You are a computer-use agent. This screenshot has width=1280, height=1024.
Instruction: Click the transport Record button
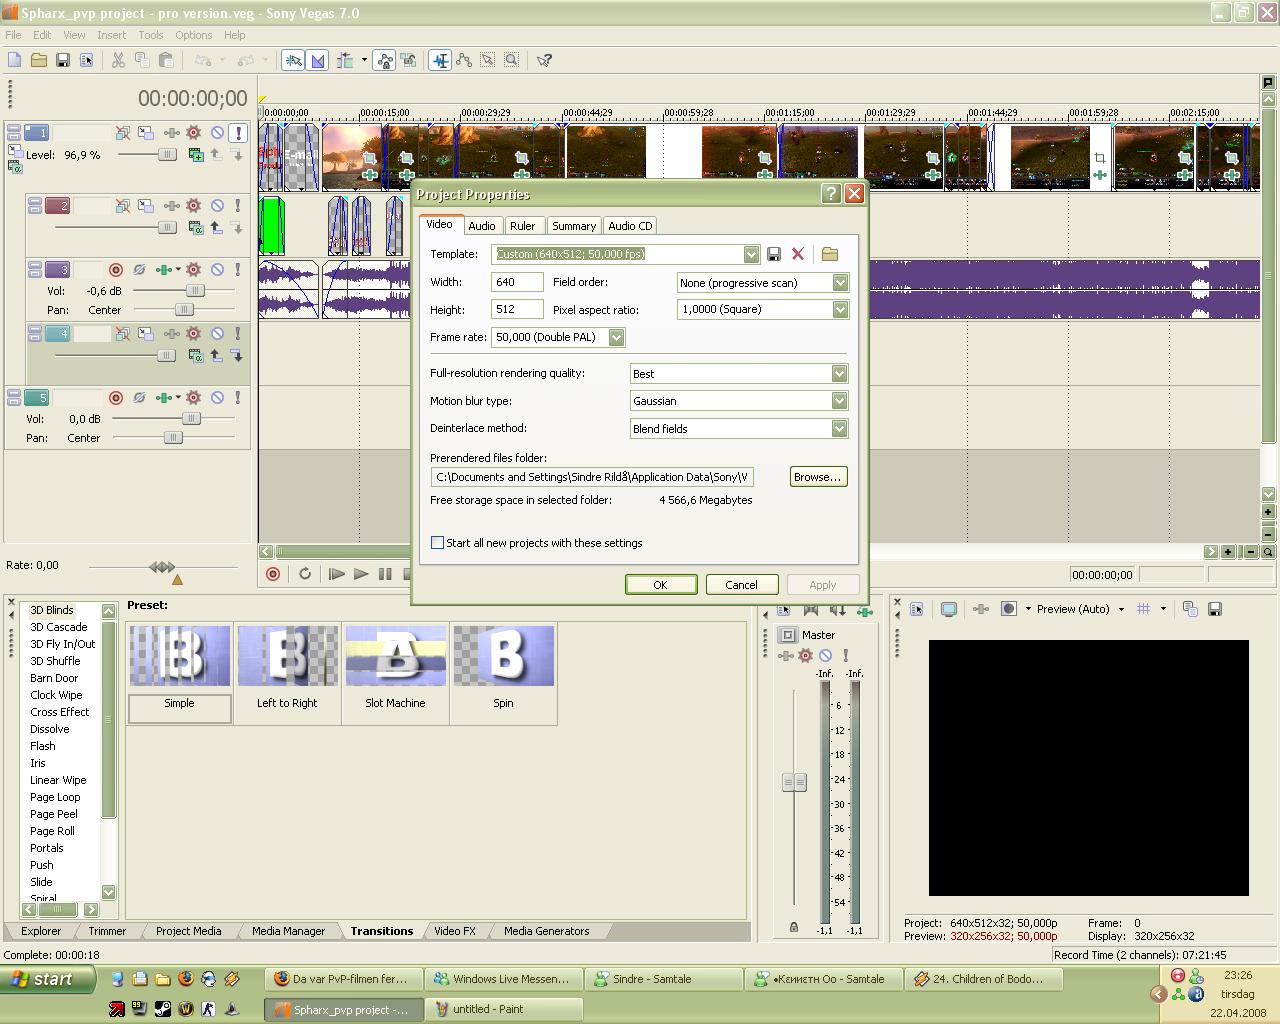pyautogui.click(x=273, y=574)
